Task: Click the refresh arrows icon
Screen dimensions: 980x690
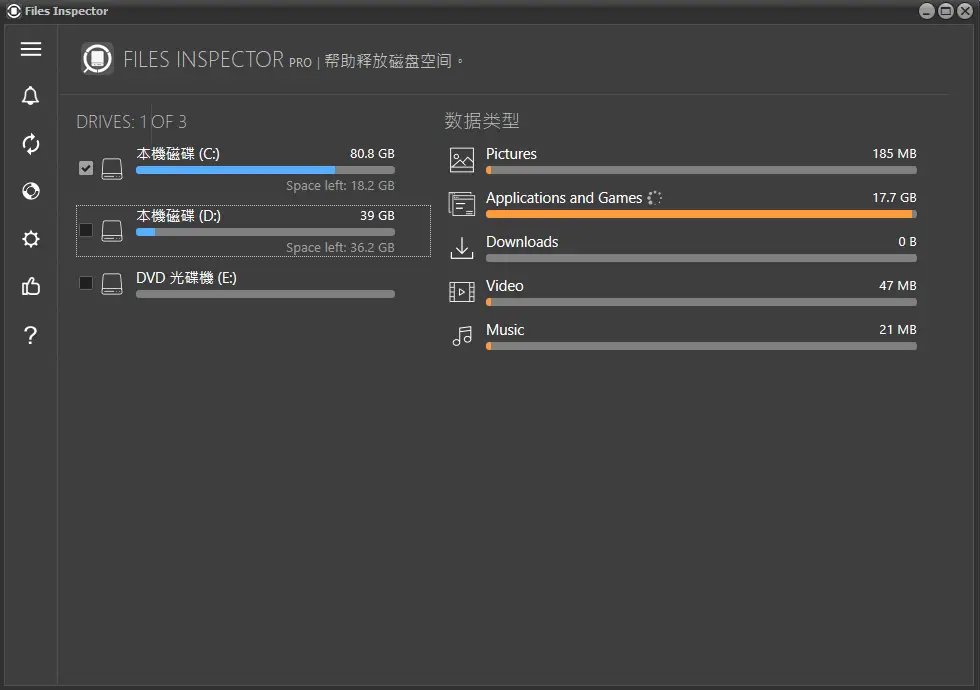Action: pyautogui.click(x=31, y=144)
